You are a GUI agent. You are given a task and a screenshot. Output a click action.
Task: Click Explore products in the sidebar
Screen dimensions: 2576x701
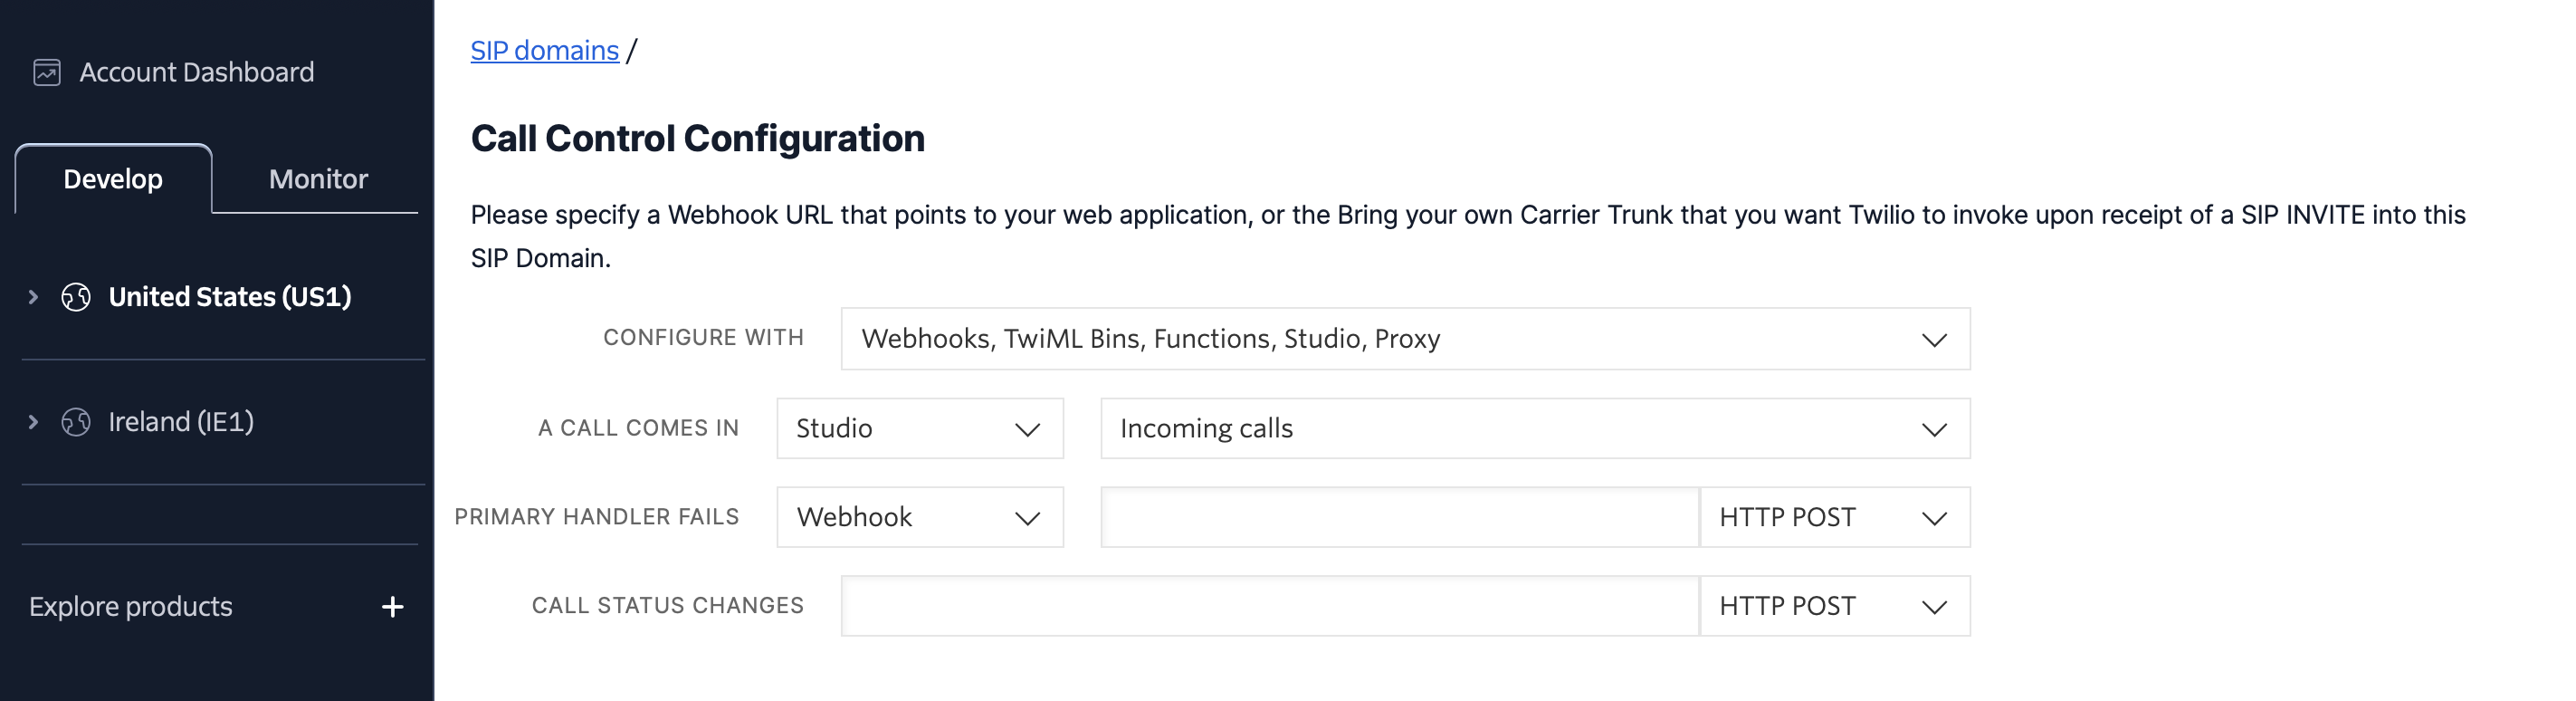(x=131, y=607)
